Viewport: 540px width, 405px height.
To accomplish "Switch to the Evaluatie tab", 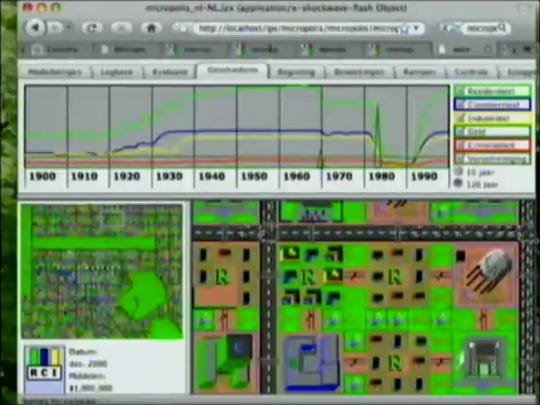I will [x=170, y=72].
